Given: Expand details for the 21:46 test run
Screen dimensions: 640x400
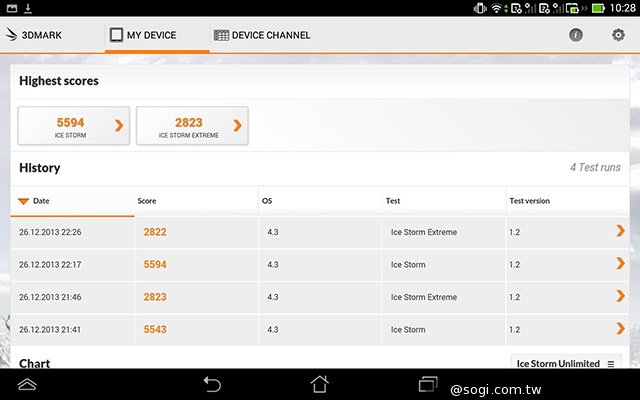Looking at the screenshot, I should tap(620, 297).
